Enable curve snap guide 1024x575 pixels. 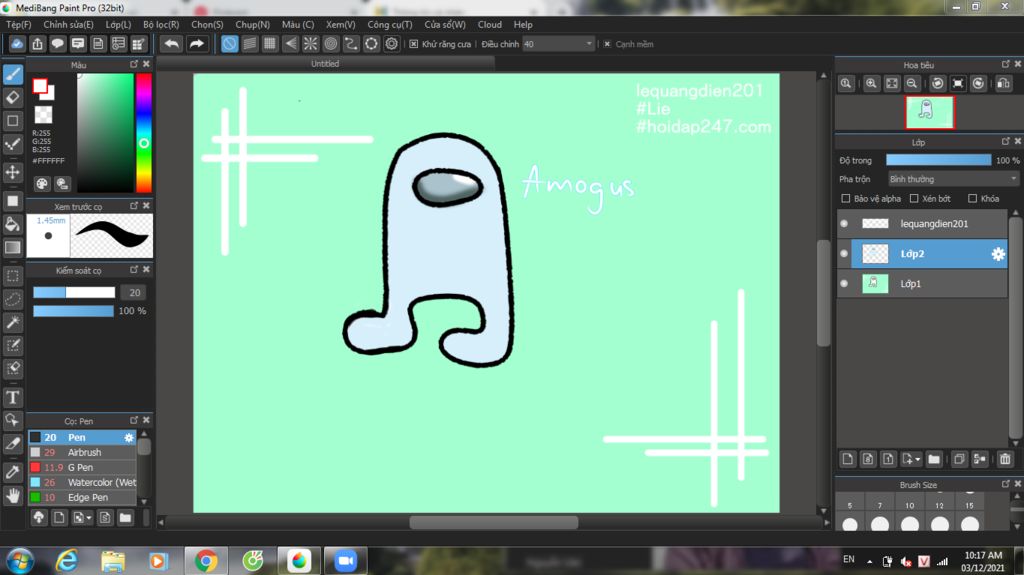[351, 44]
